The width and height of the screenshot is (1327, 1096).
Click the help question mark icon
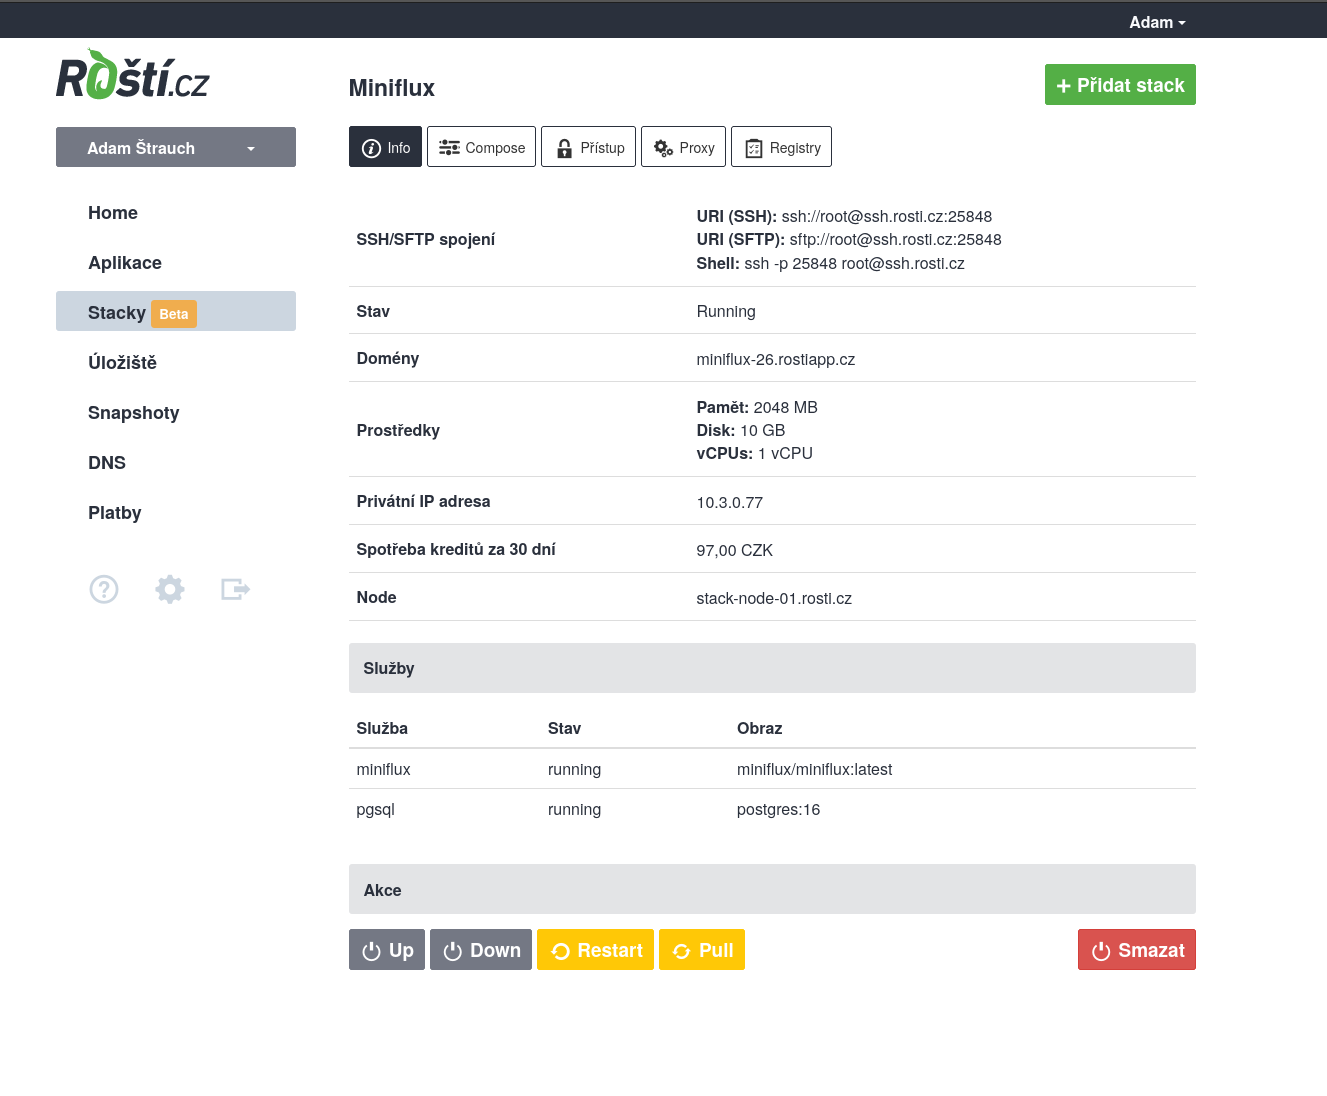pos(104,589)
